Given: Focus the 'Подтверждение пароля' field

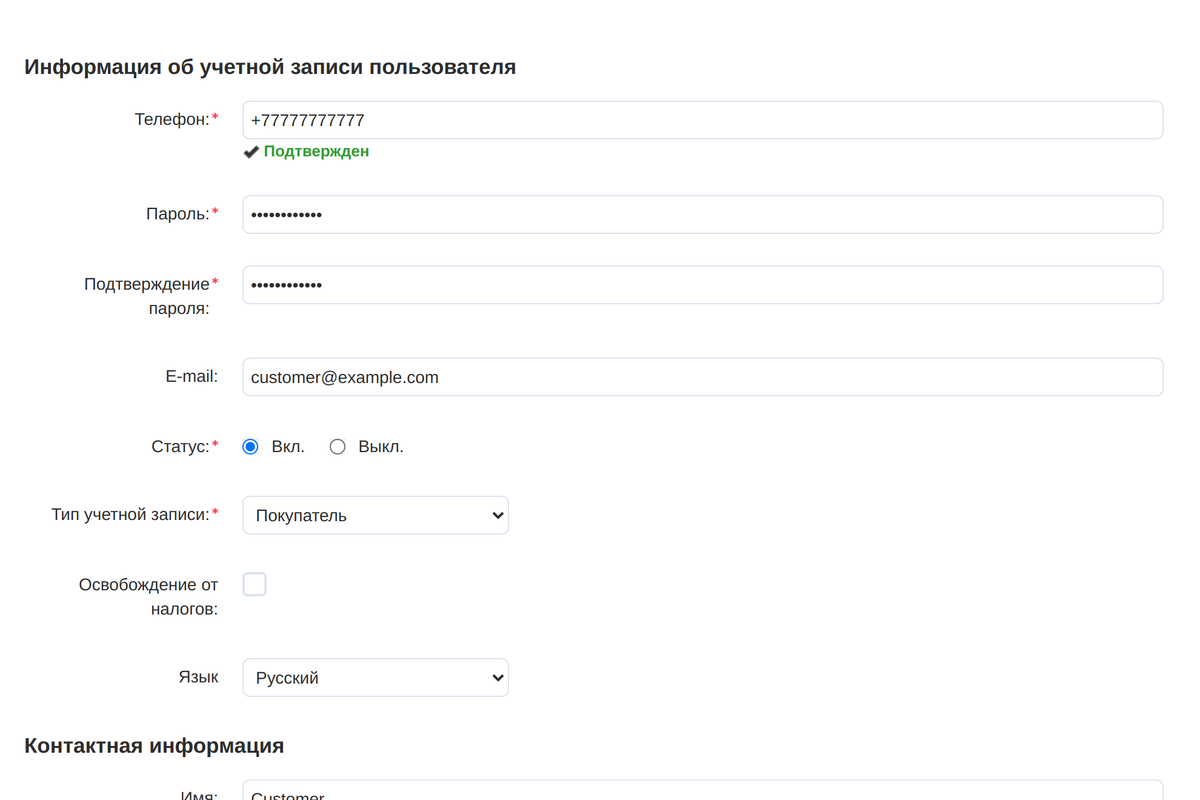Looking at the screenshot, I should (x=702, y=285).
